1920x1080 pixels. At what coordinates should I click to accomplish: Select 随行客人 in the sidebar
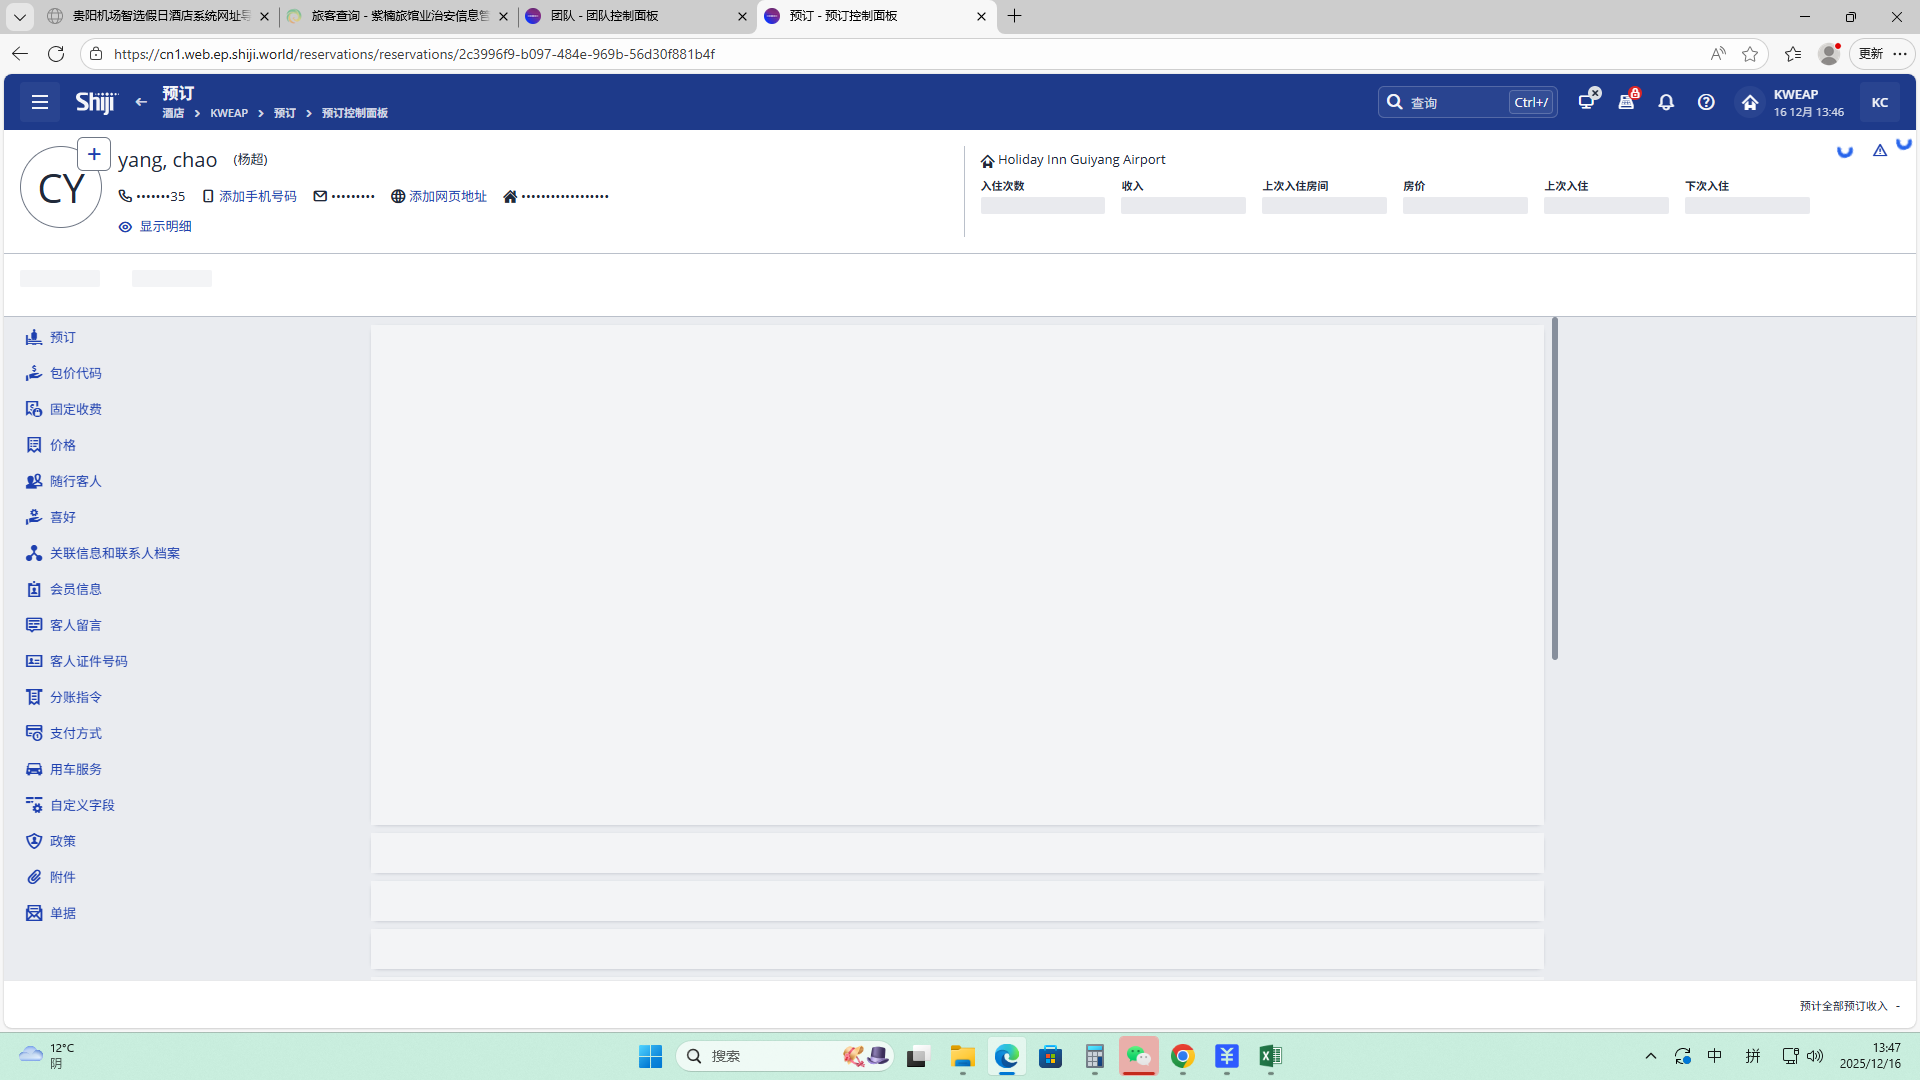click(x=75, y=481)
